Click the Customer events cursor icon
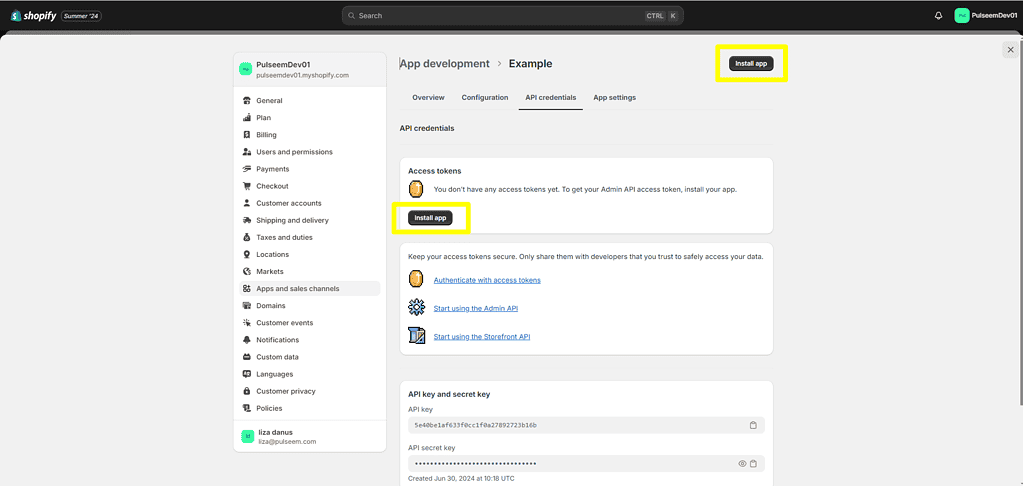Image resolution: width=1023 pixels, height=486 pixels. tap(247, 323)
